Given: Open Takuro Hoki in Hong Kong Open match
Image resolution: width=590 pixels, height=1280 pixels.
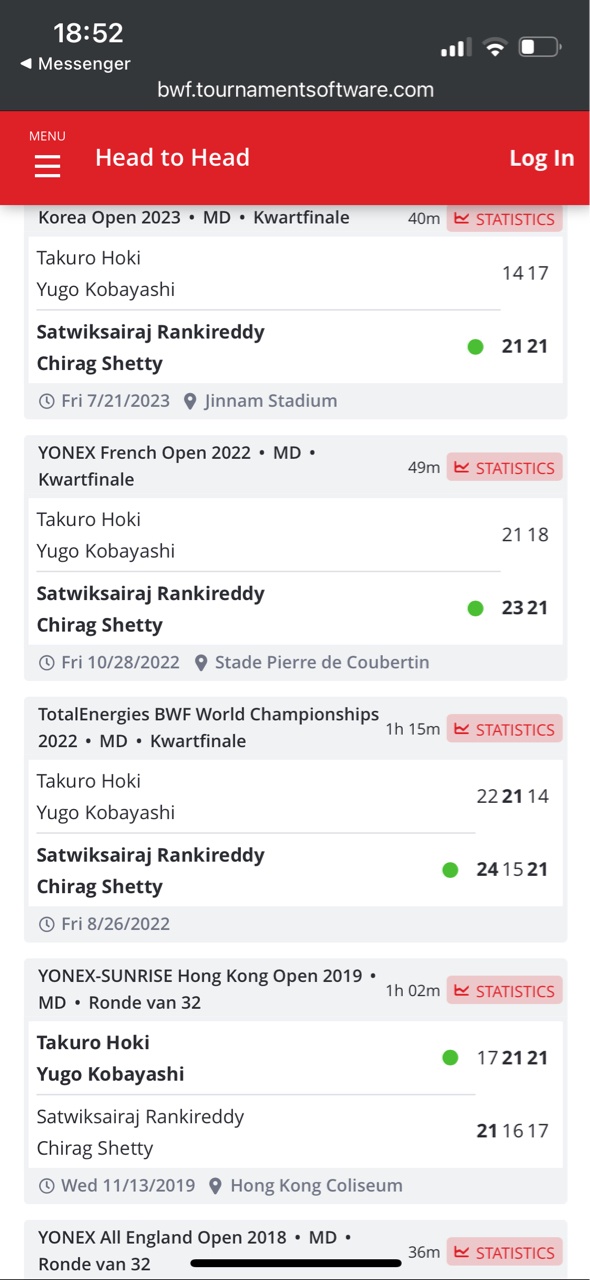Looking at the screenshot, I should coord(93,1042).
